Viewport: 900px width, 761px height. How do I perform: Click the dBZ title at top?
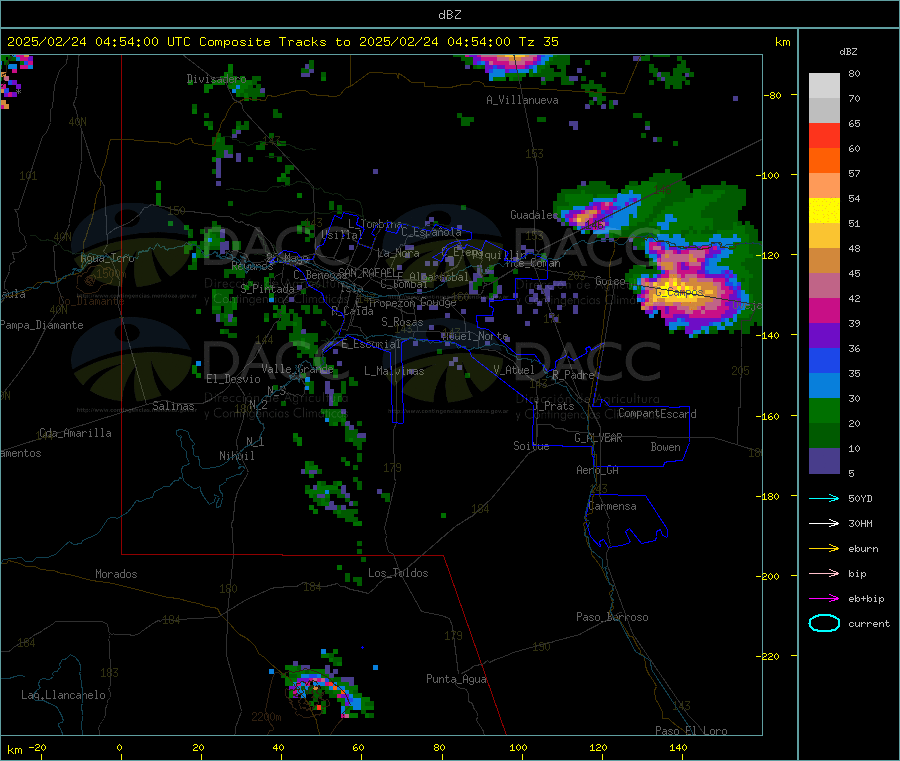[449, 15]
